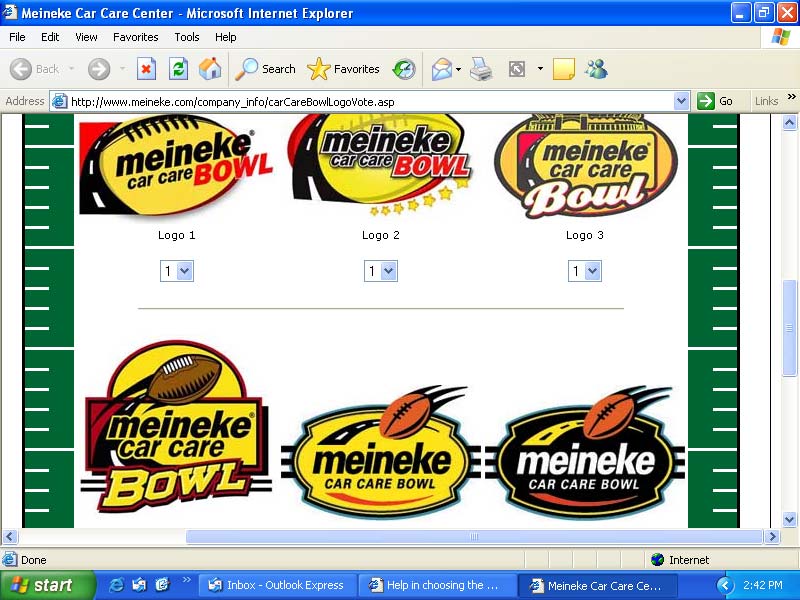Click the Address bar URL field
Screen dimensions: 800x600
pos(370,102)
